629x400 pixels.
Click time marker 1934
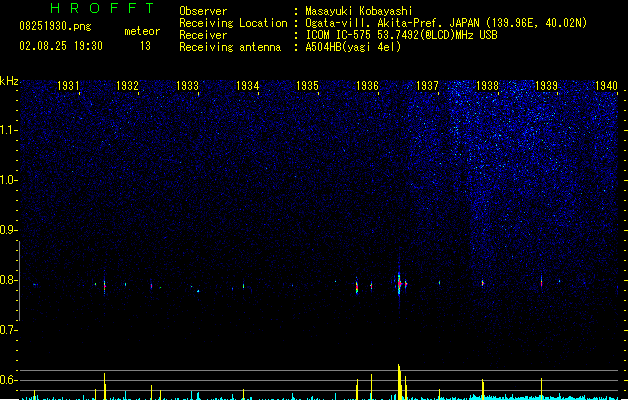[248, 86]
